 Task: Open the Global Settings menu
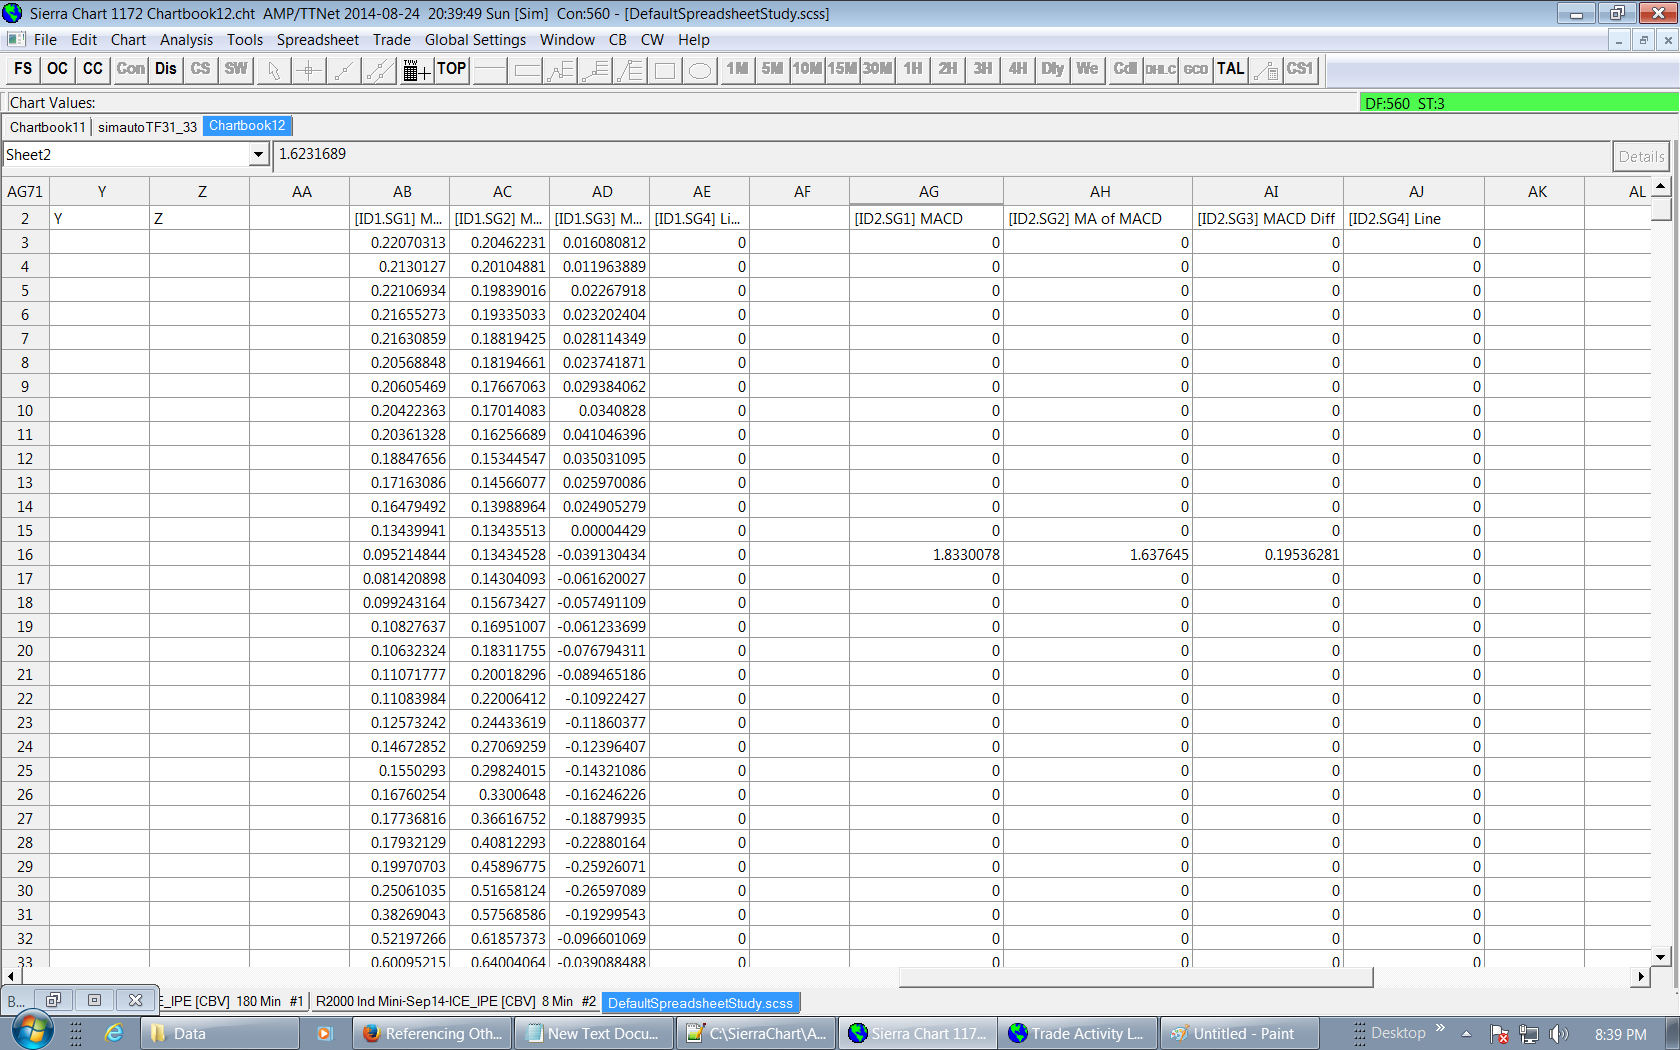[x=475, y=40]
